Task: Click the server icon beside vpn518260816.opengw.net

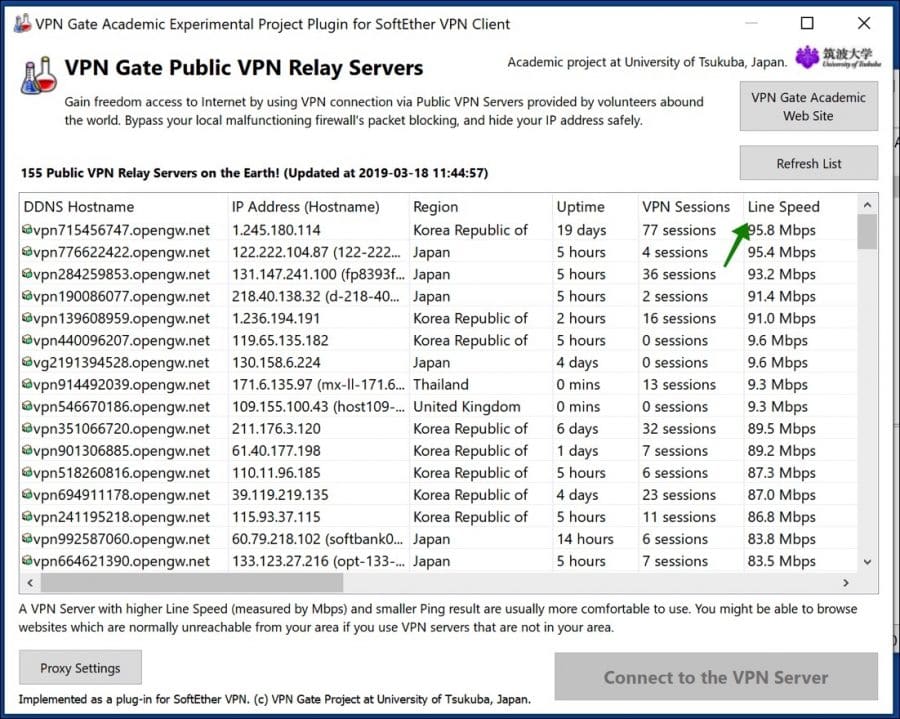Action: coord(27,472)
